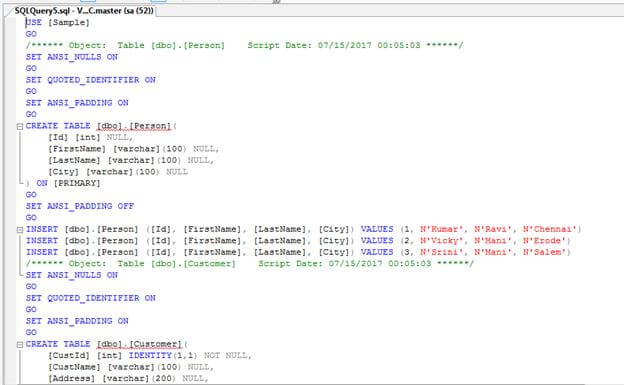624x385 pixels.
Task: Click the [Address] varchar(200) column line
Action: coord(128,378)
